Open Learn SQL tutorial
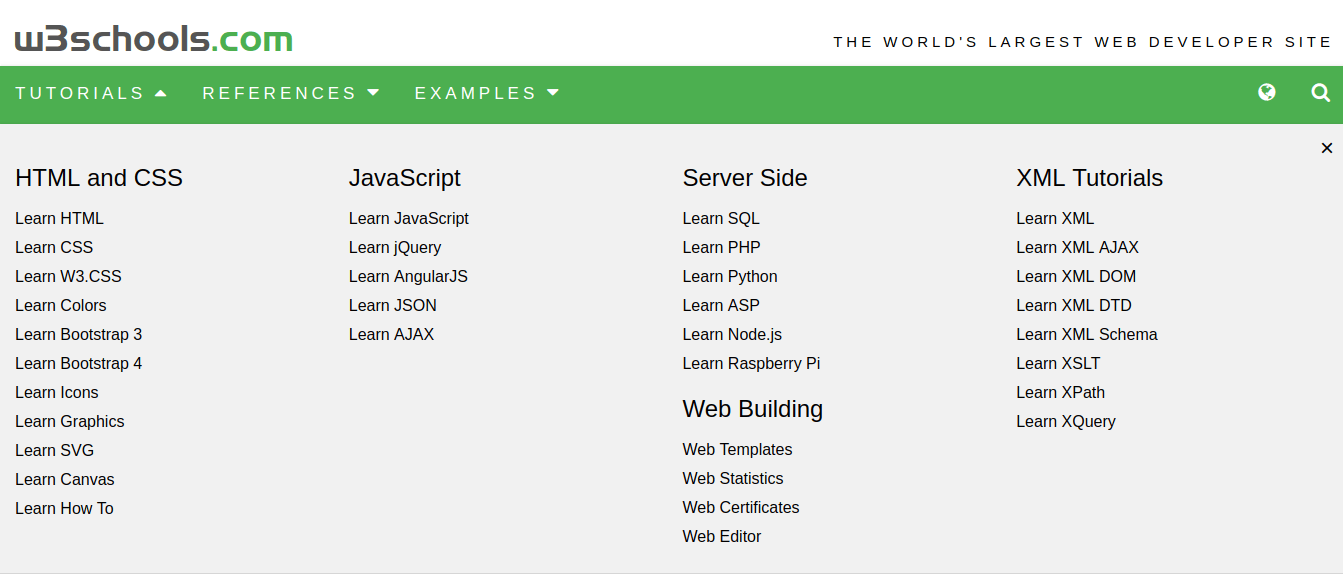This screenshot has height=574, width=1343. click(721, 218)
